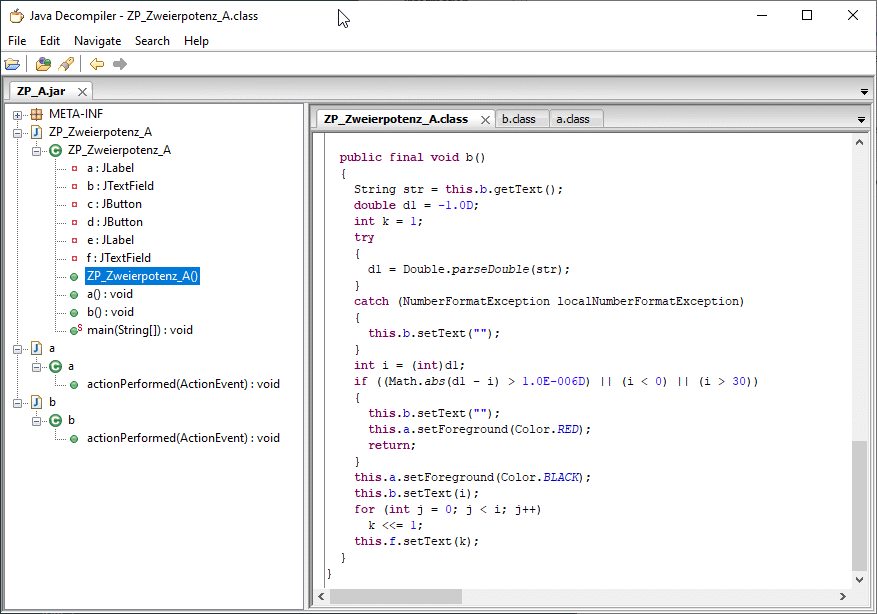877x614 pixels.
Task: Click the field icon next to f : JTextField
Action: pos(74,258)
